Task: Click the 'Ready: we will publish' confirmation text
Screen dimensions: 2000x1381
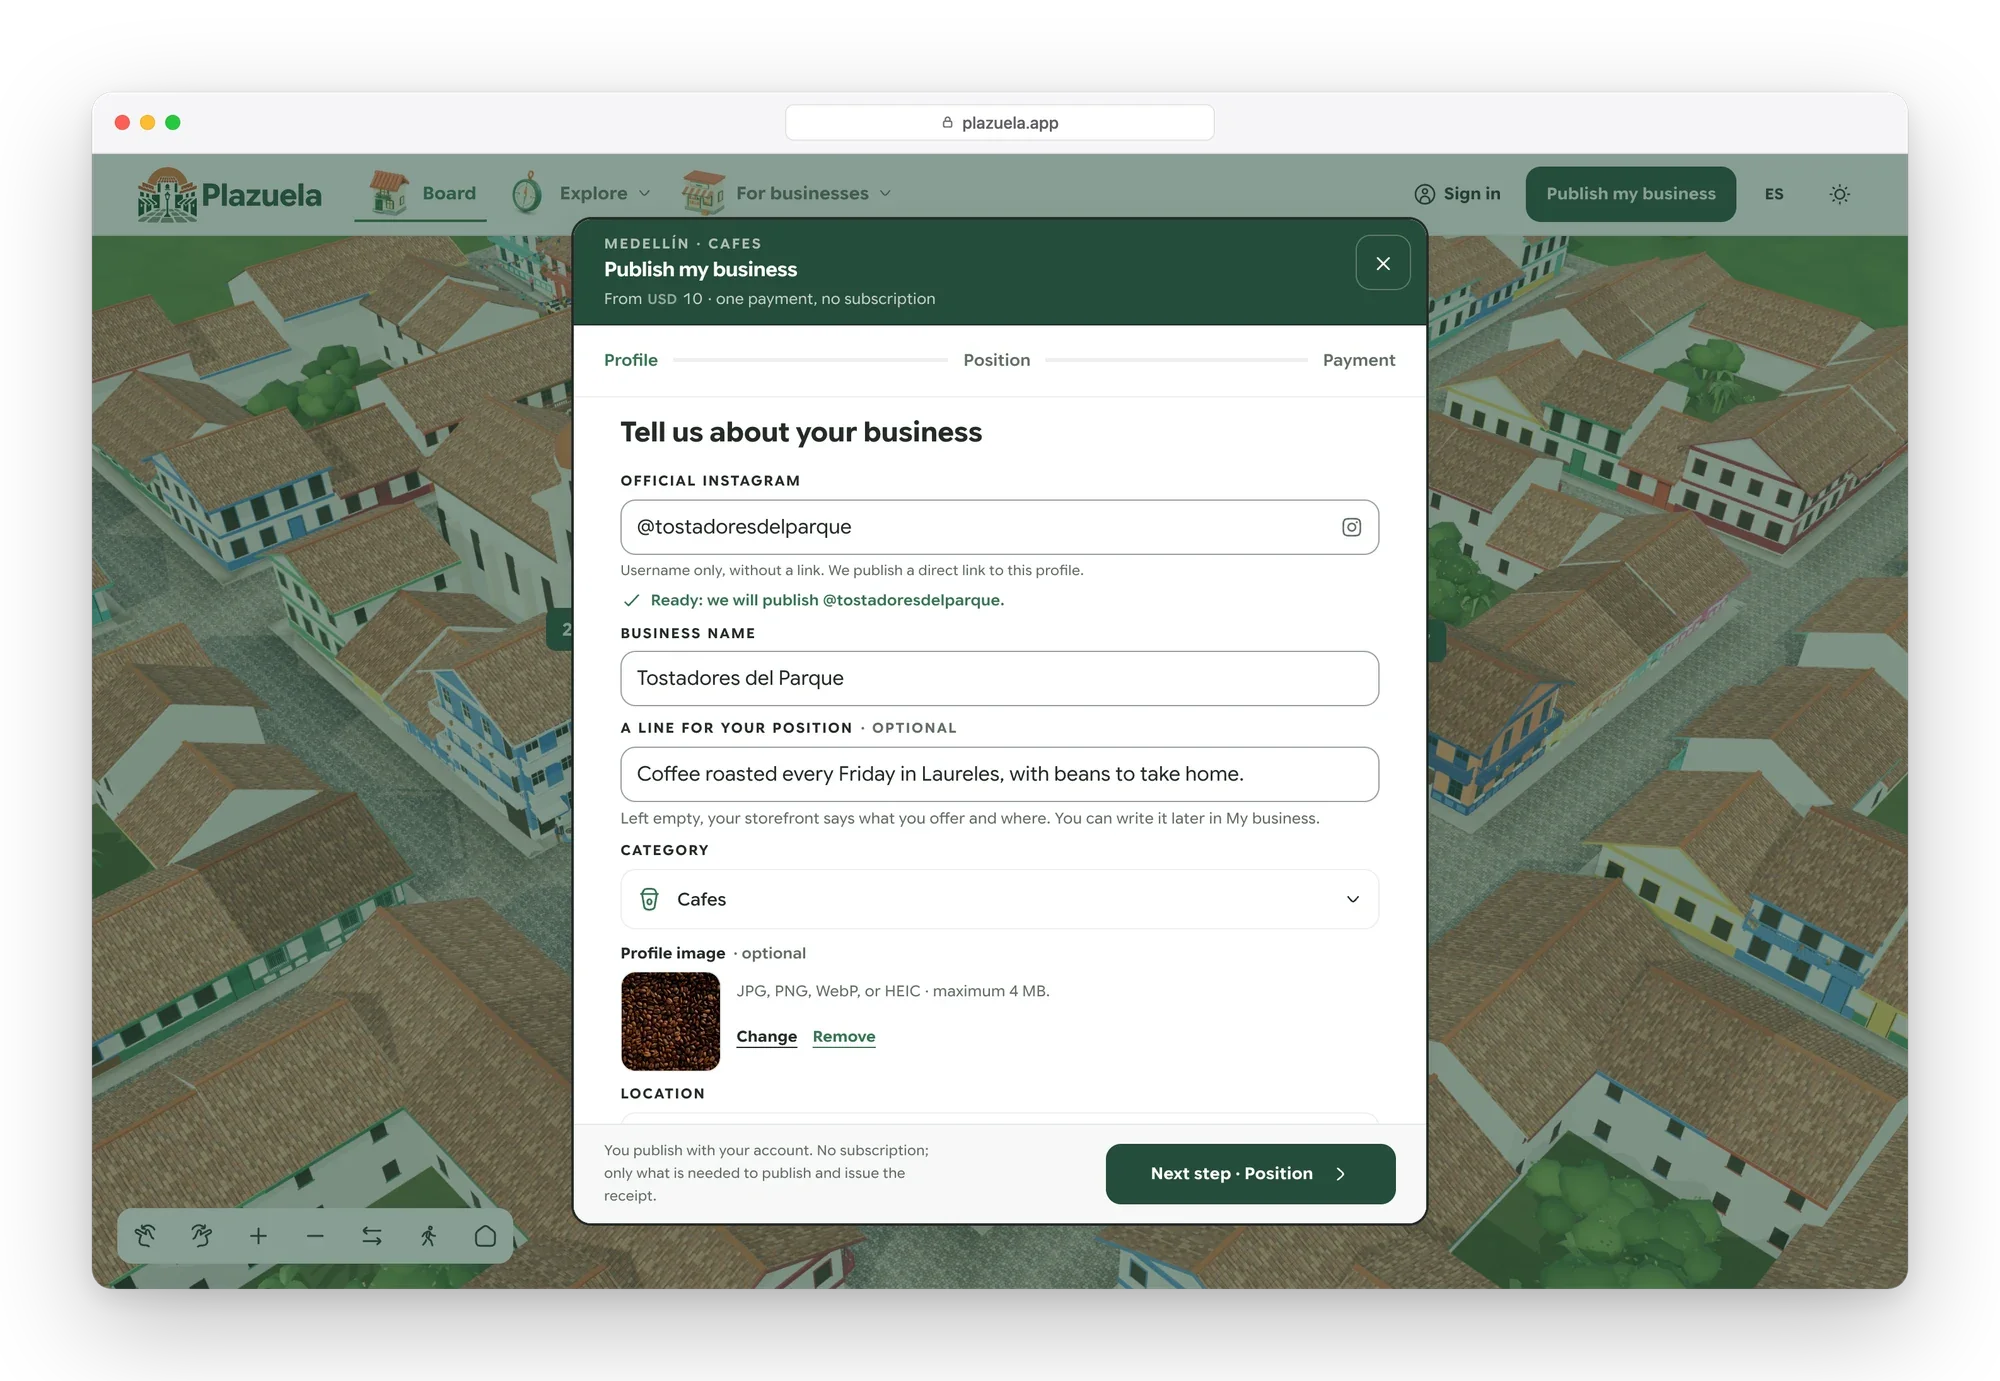Action: click(x=826, y=600)
